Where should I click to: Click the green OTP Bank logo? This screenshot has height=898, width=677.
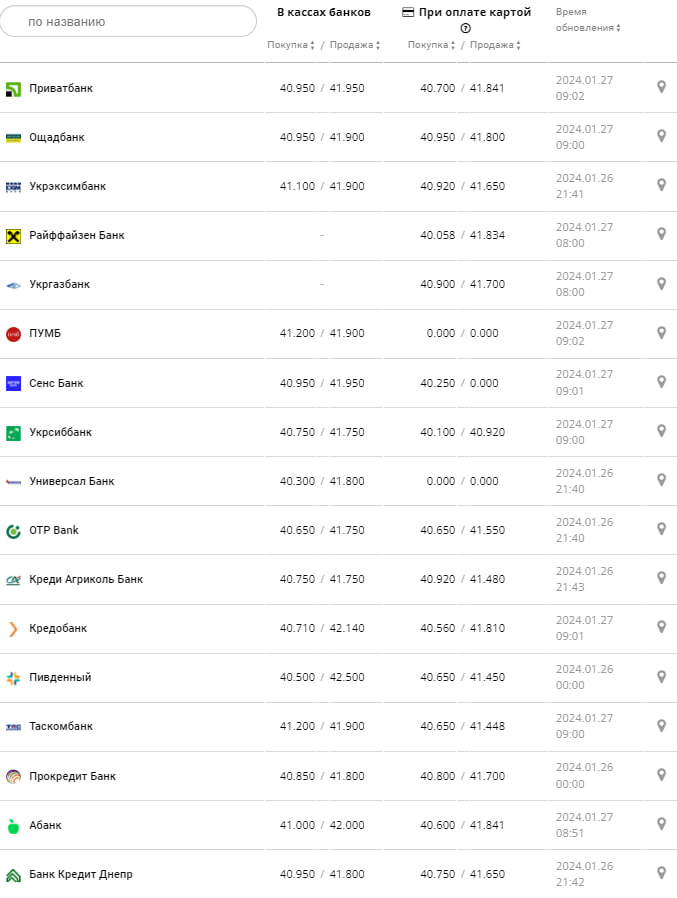tap(13, 531)
